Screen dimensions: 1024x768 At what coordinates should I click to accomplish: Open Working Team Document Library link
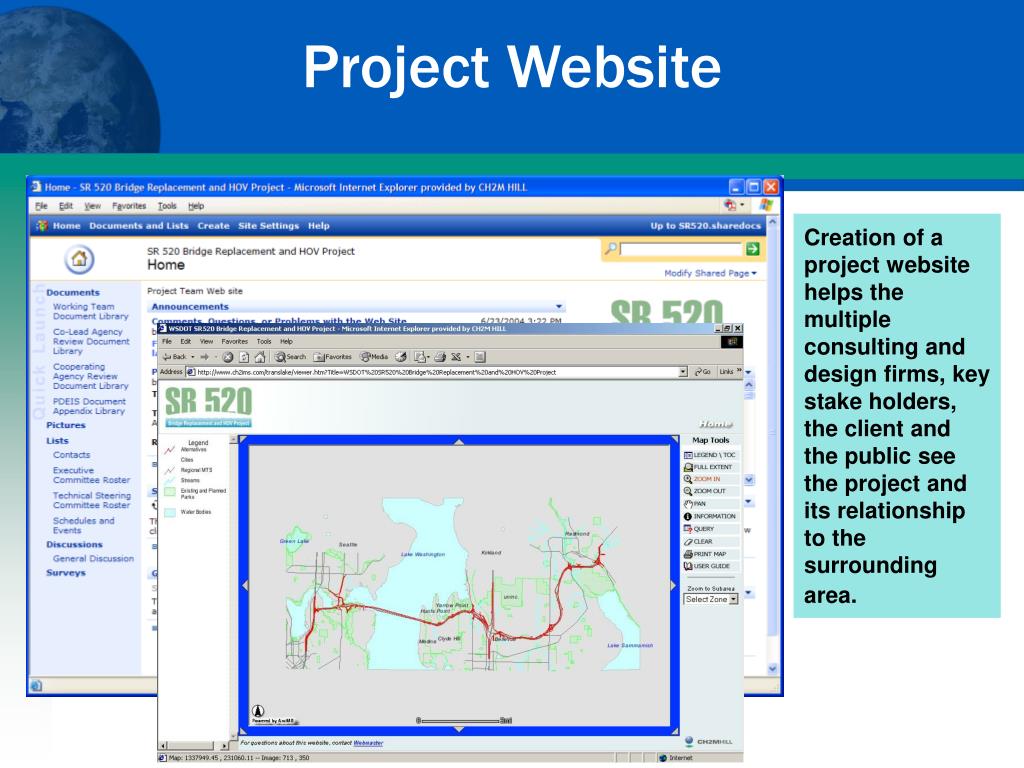click(91, 312)
